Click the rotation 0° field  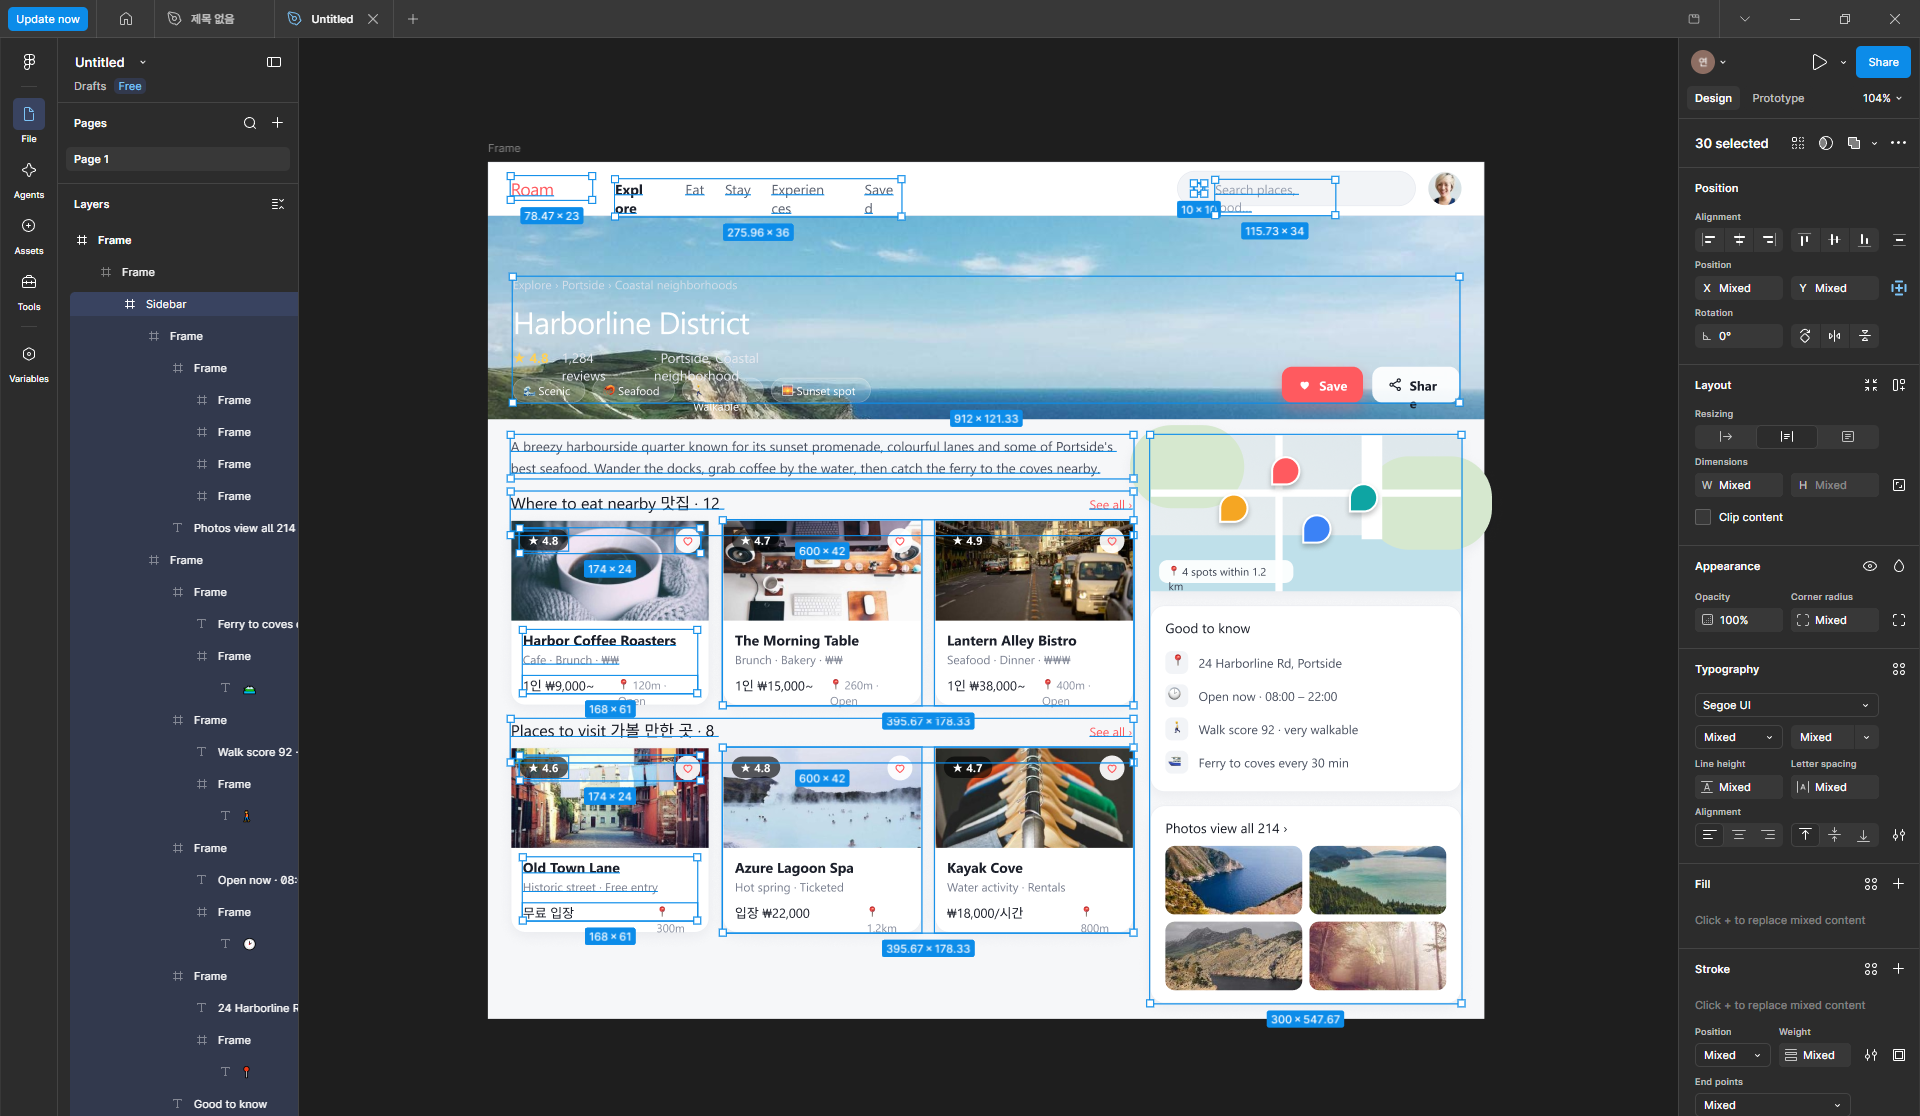[1738, 336]
